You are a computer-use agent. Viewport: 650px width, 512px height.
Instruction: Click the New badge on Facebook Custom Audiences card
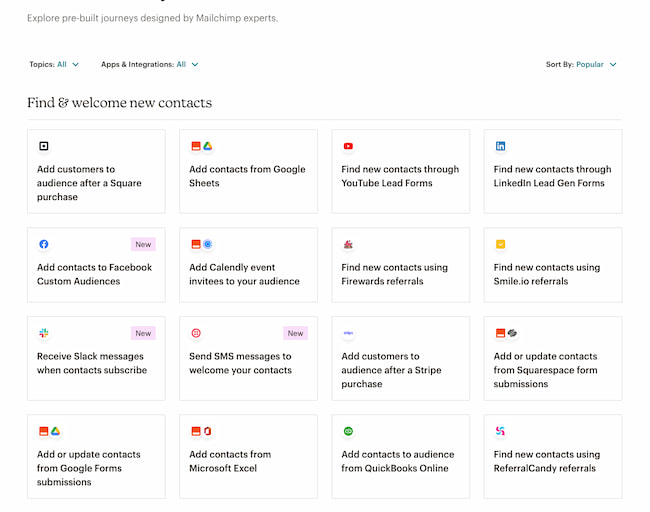coord(143,244)
